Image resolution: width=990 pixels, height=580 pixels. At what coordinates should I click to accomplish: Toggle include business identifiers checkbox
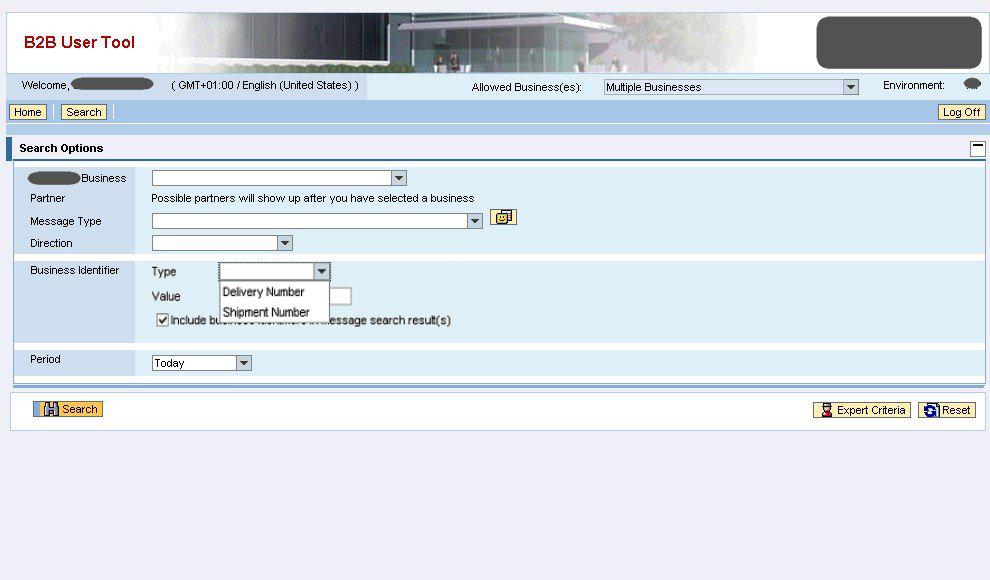[163, 320]
